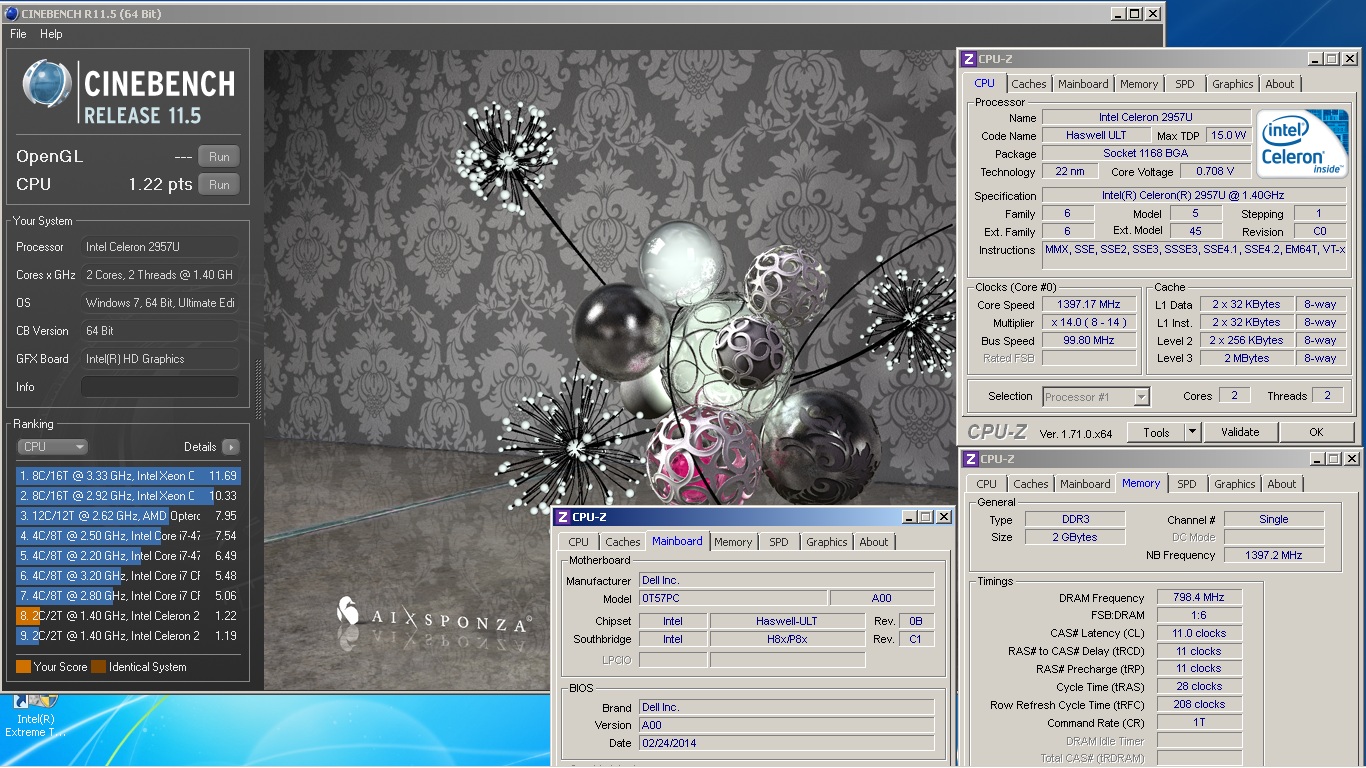
Task: Open the Ranking CPU dropdown
Action: click(x=52, y=447)
